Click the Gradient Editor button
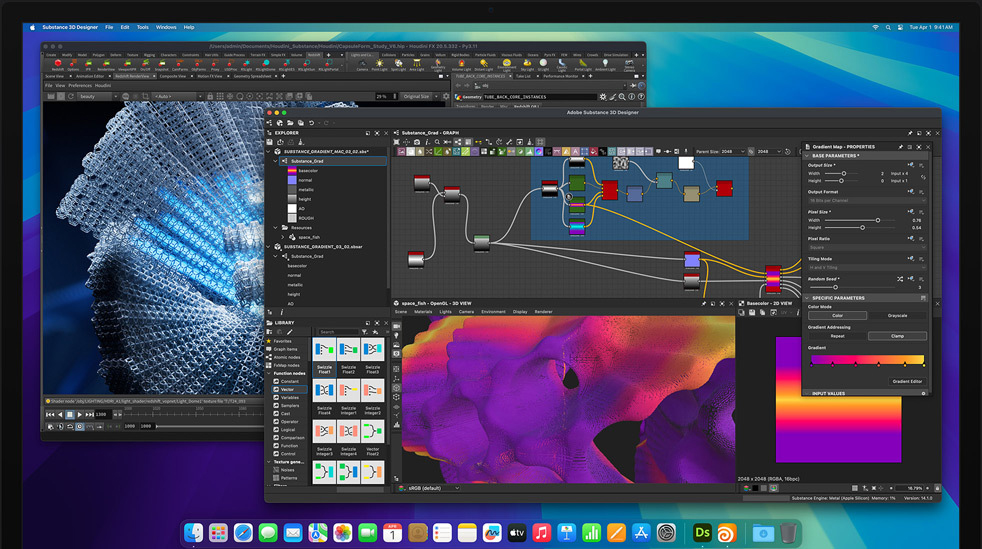The image size is (982, 549). (x=907, y=381)
